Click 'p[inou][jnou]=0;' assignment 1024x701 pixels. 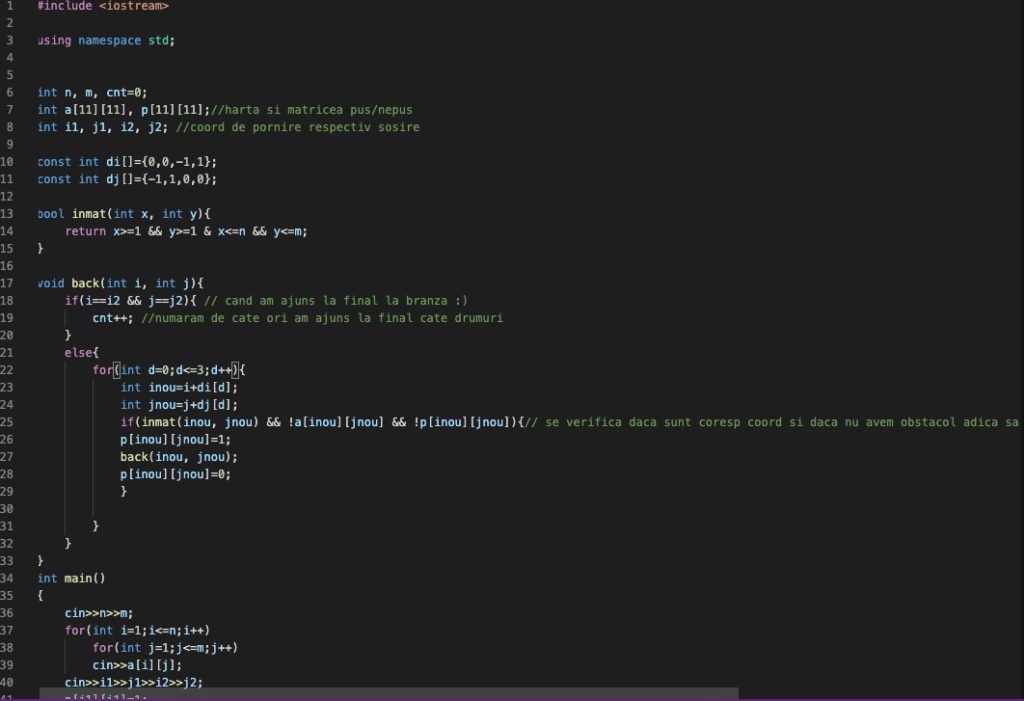[x=175, y=474]
